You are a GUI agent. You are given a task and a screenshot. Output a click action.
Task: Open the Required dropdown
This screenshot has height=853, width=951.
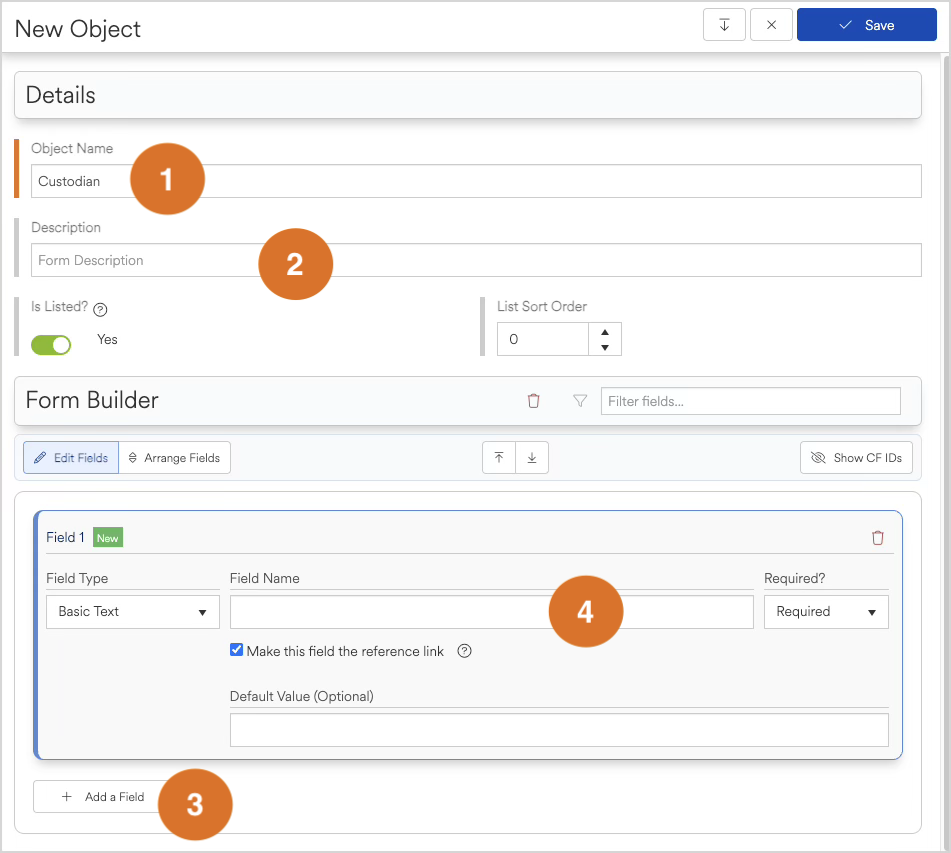[826, 612]
